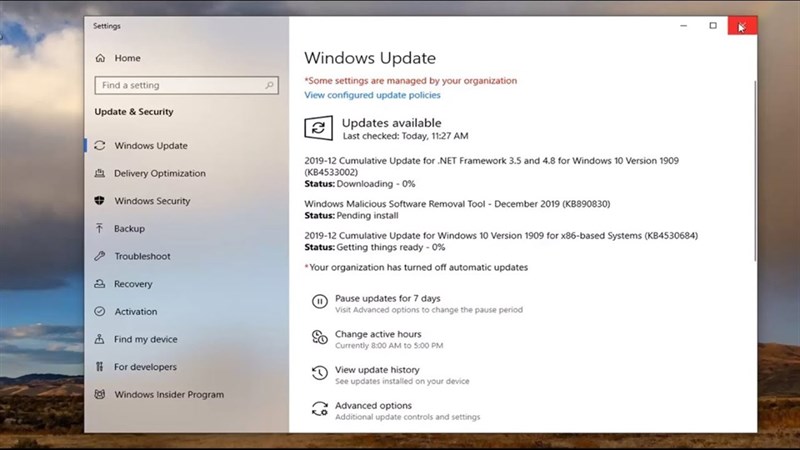Viewport: 800px width, 450px height.
Task: Go to Home settings page
Action: [x=127, y=58]
